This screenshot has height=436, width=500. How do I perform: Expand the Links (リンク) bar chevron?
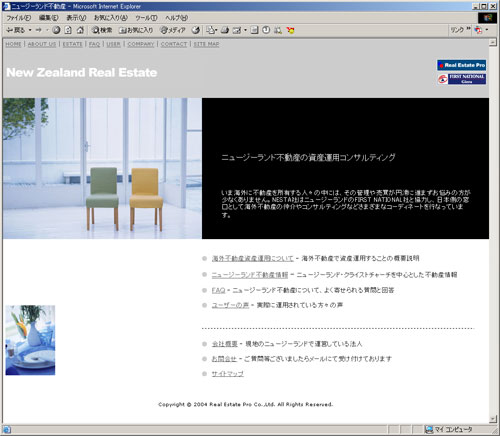pyautogui.click(x=468, y=29)
